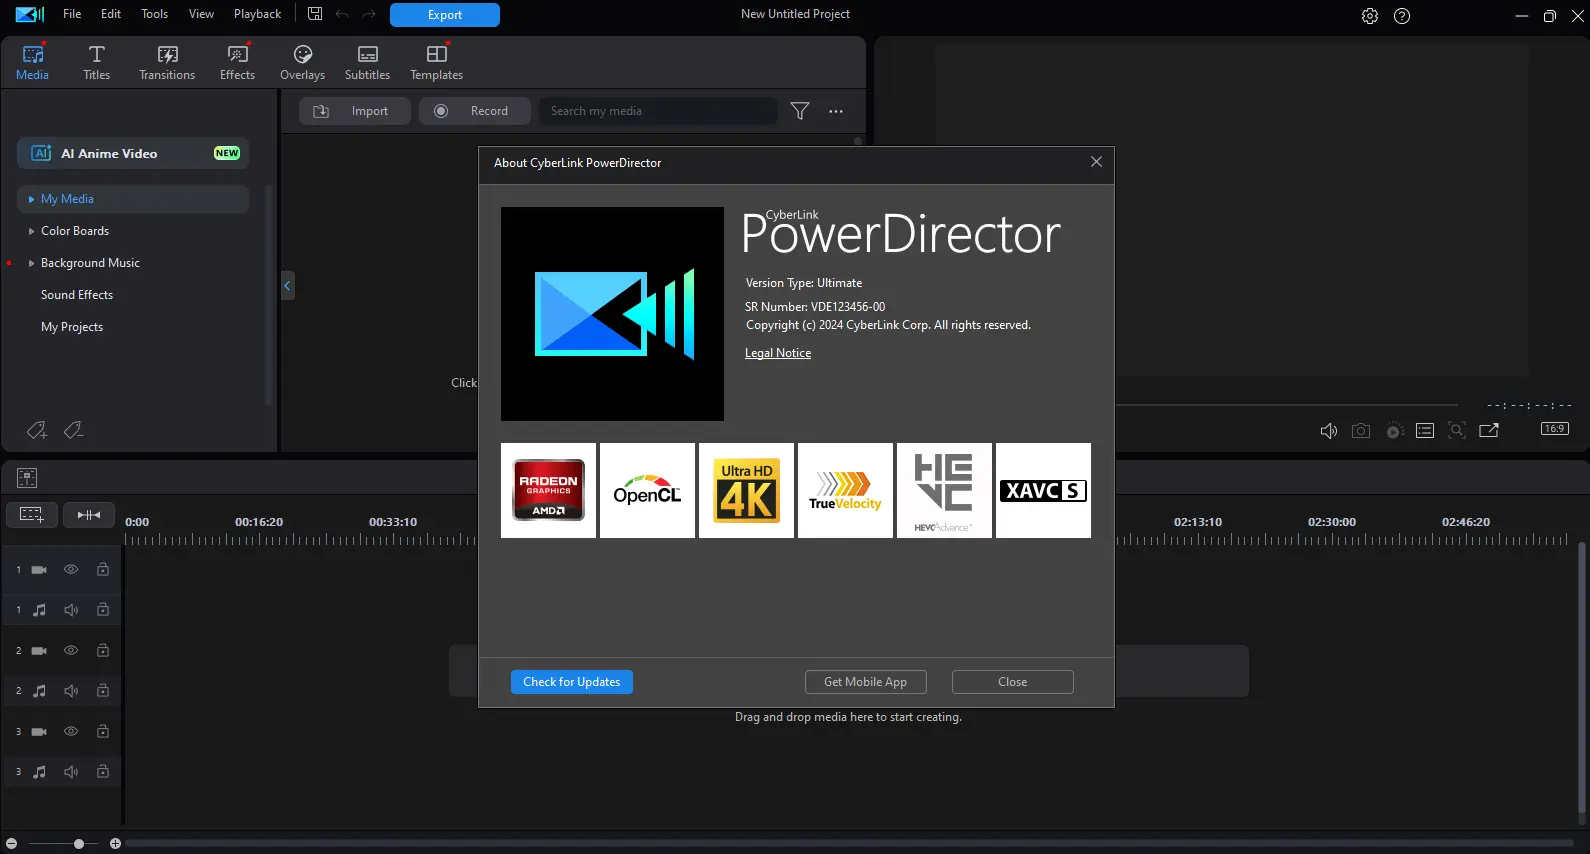Image resolution: width=1590 pixels, height=854 pixels.
Task: Lock video track 3
Action: [x=103, y=731]
